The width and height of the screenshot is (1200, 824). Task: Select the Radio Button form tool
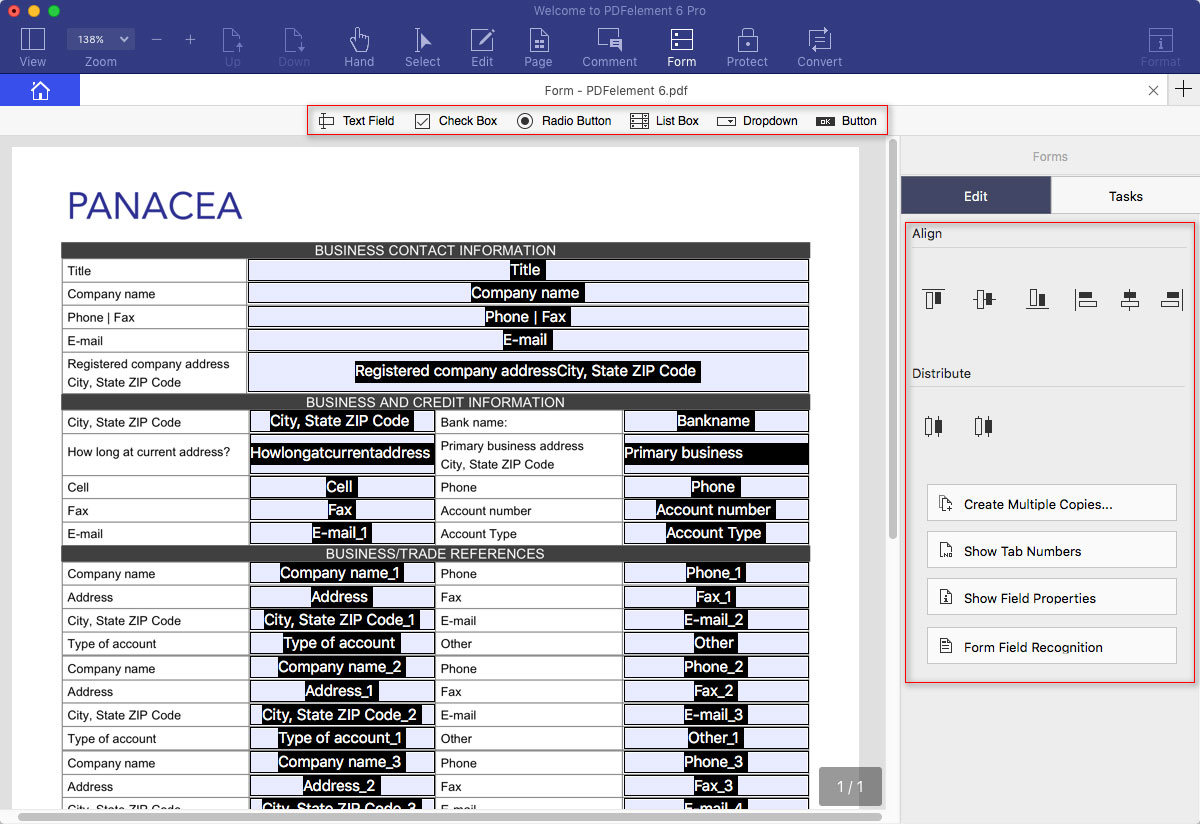click(x=564, y=121)
